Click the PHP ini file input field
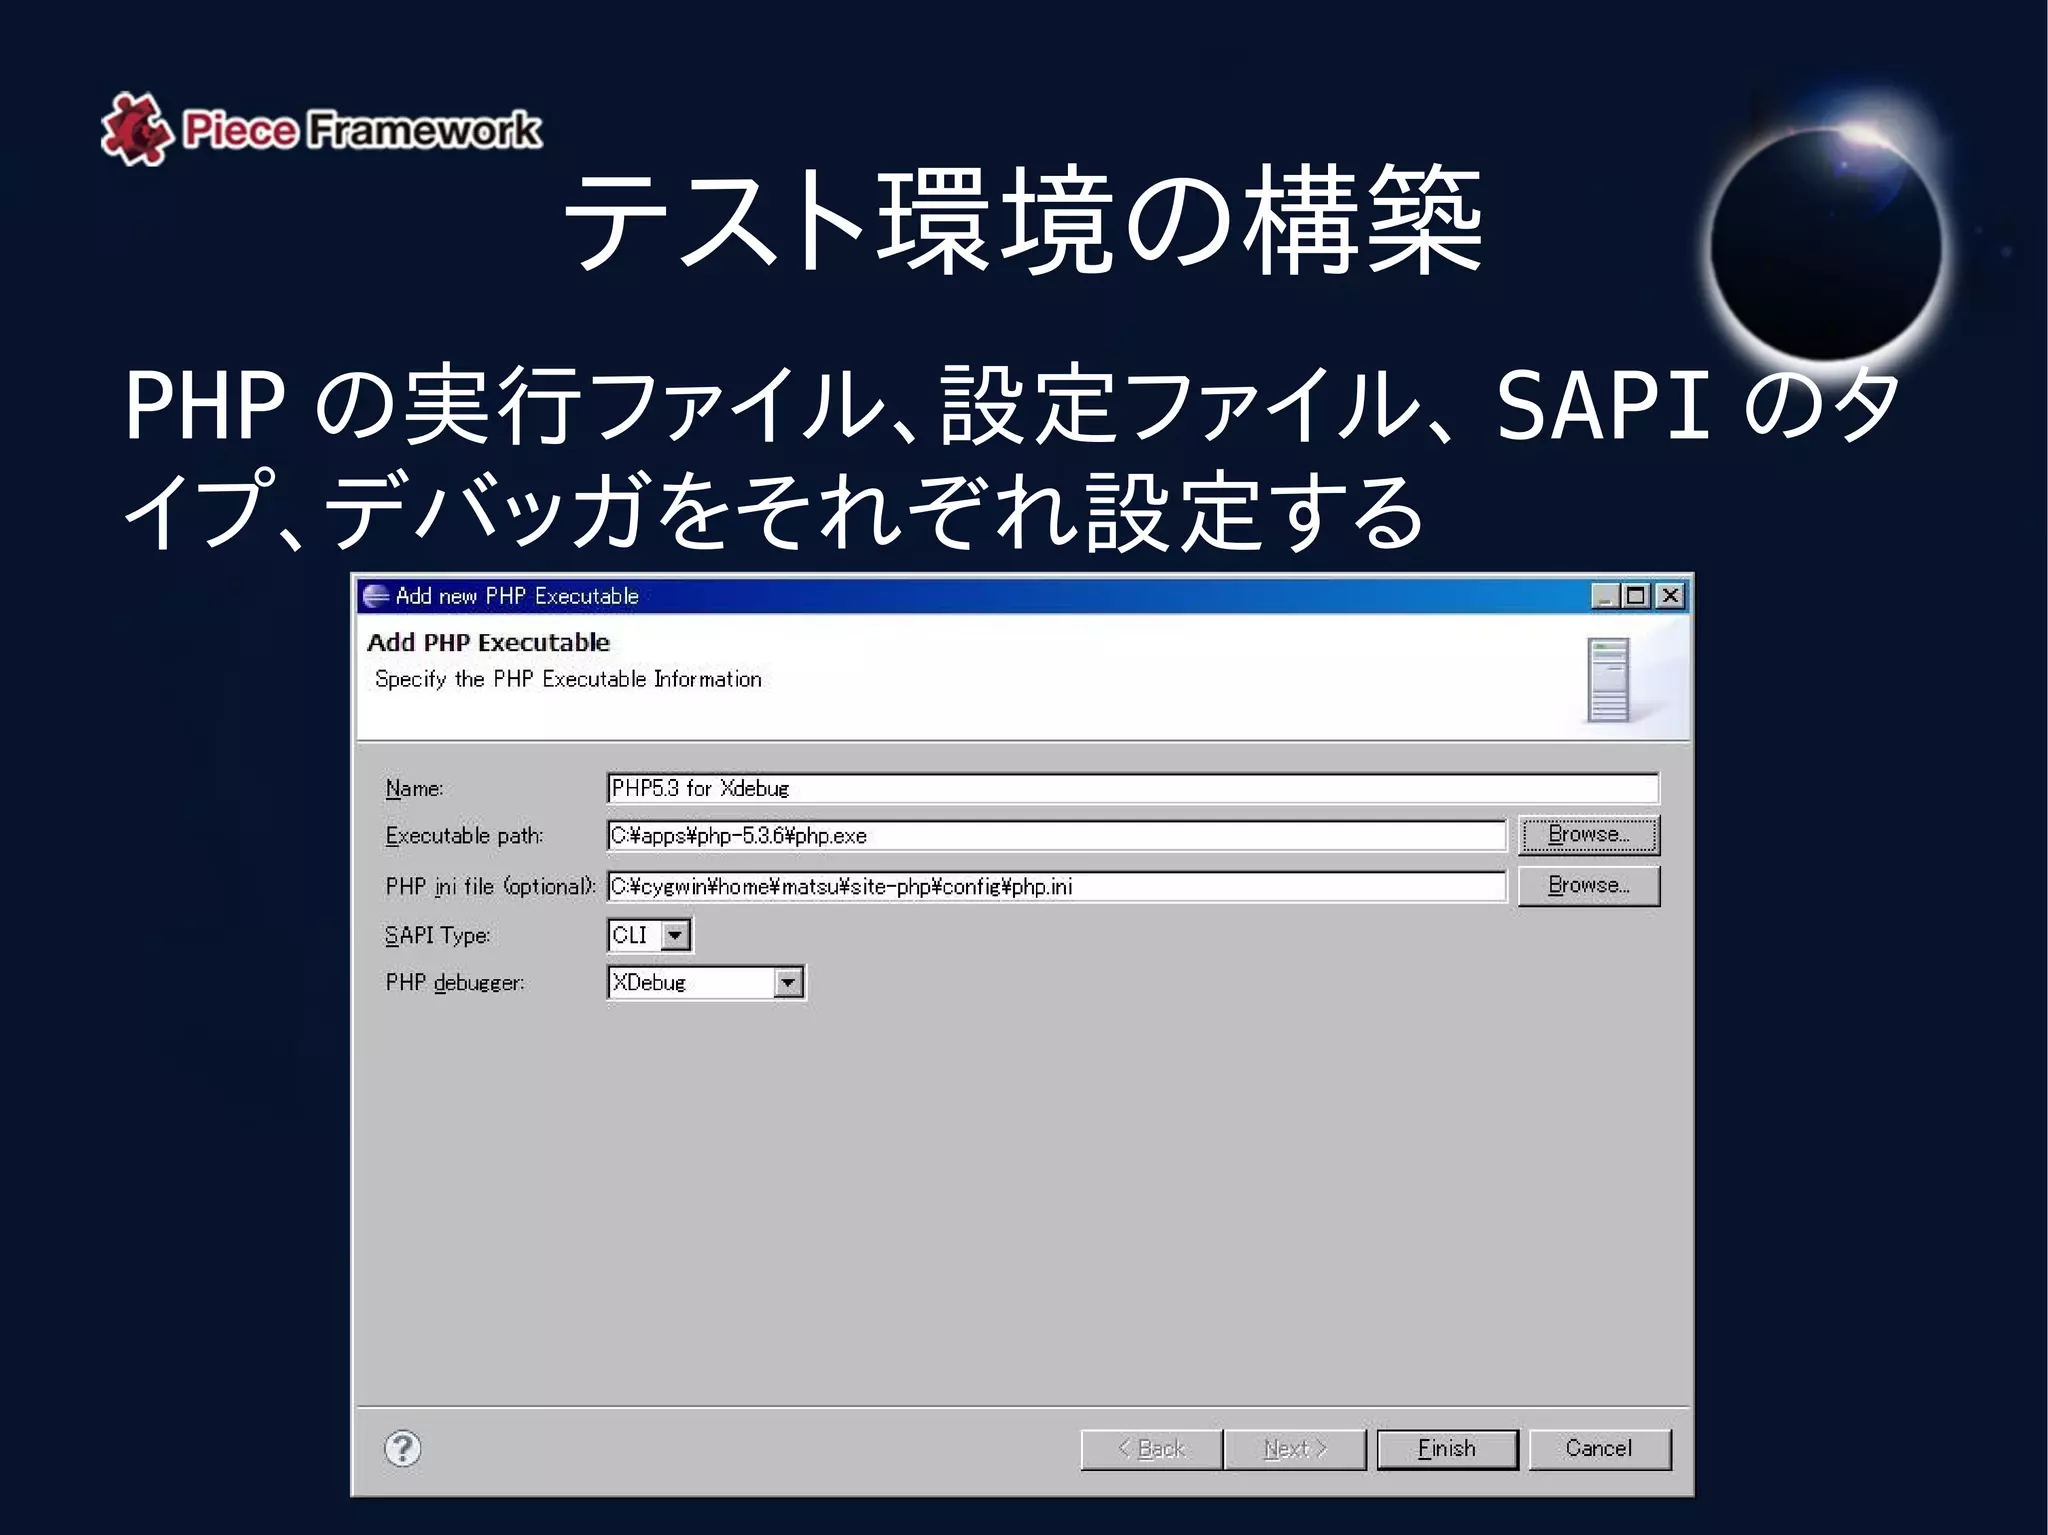 (x=1056, y=886)
